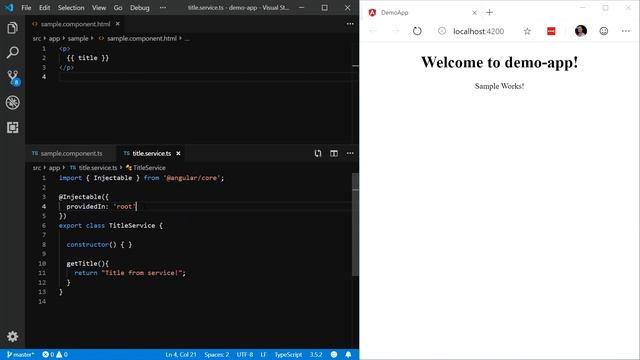Expand the hidden menu items ellipsis
The height and width of the screenshot is (360, 640).
pyautogui.click(x=163, y=7)
